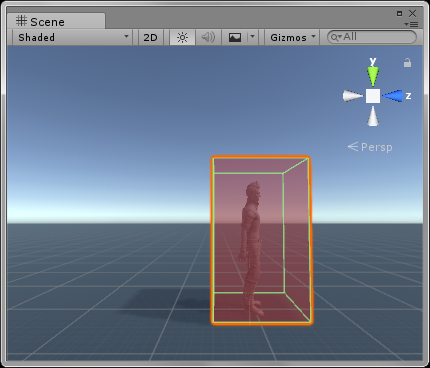
Task: Maximize the Scene panel window
Action: [x=400, y=13]
